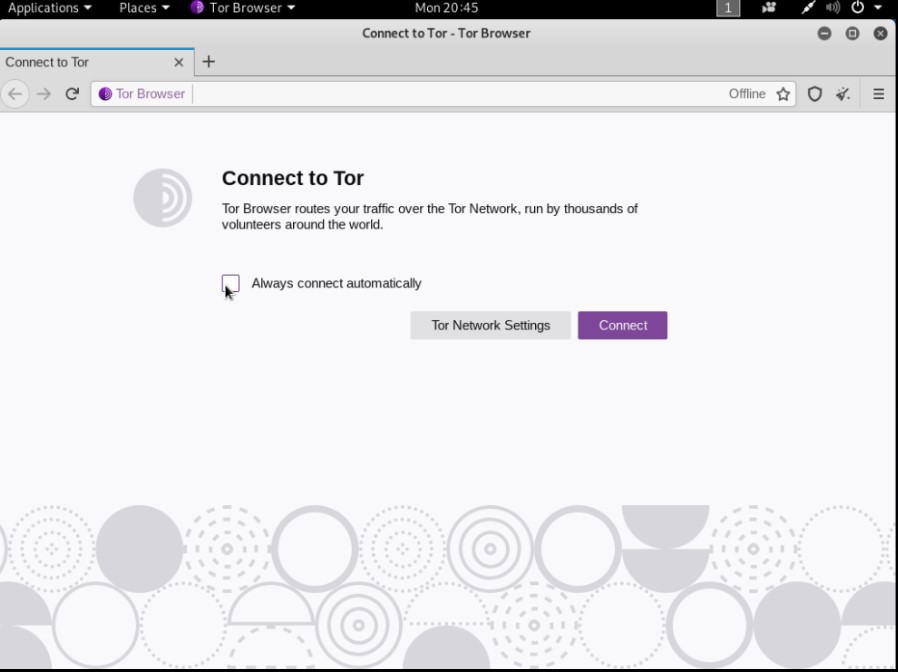
Task: Open the Applications menu
Action: click(x=49, y=8)
